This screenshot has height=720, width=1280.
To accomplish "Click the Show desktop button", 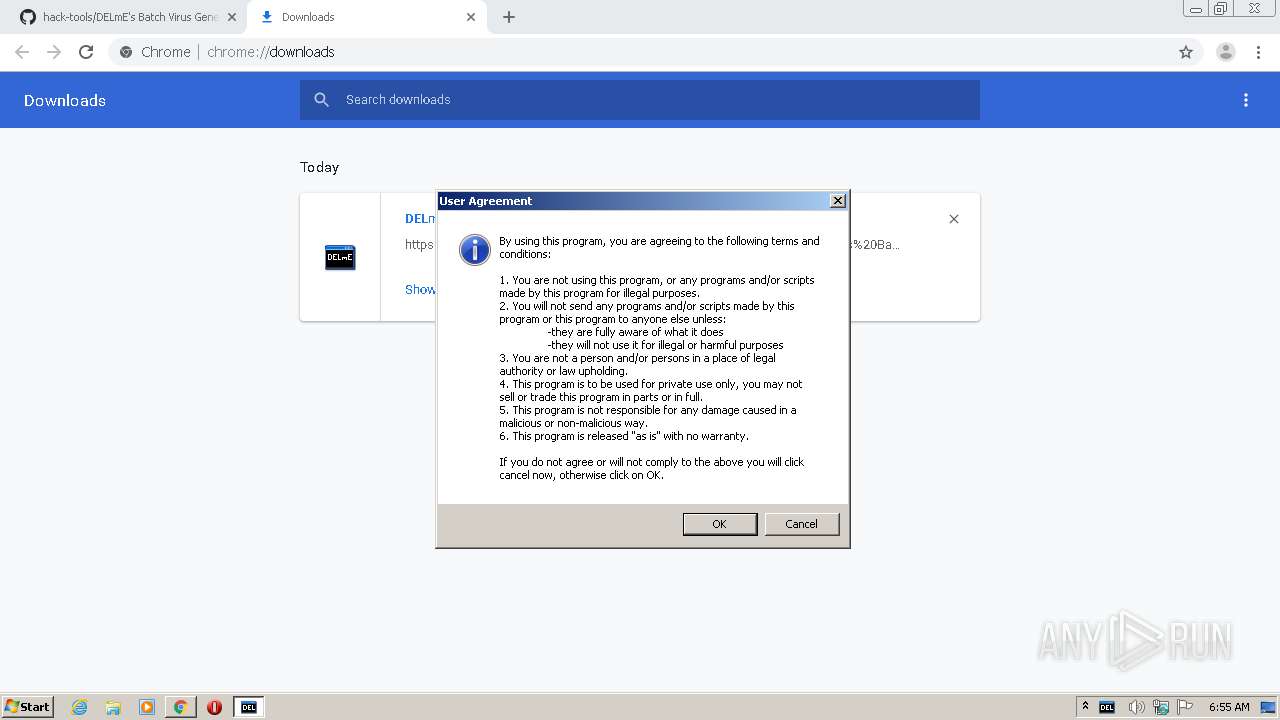I will point(1270,707).
